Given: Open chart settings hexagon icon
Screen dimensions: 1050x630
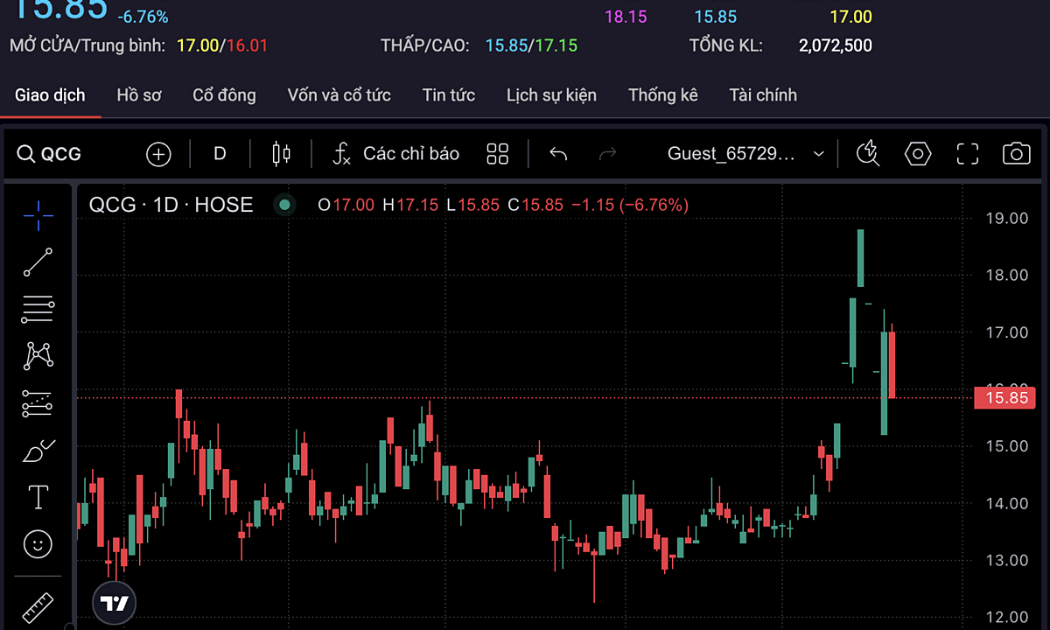Looking at the screenshot, I should [917, 154].
